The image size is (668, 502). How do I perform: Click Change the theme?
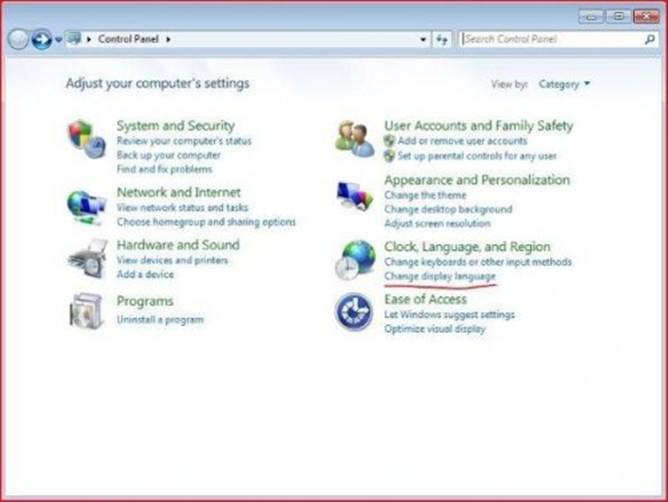[x=425, y=195]
